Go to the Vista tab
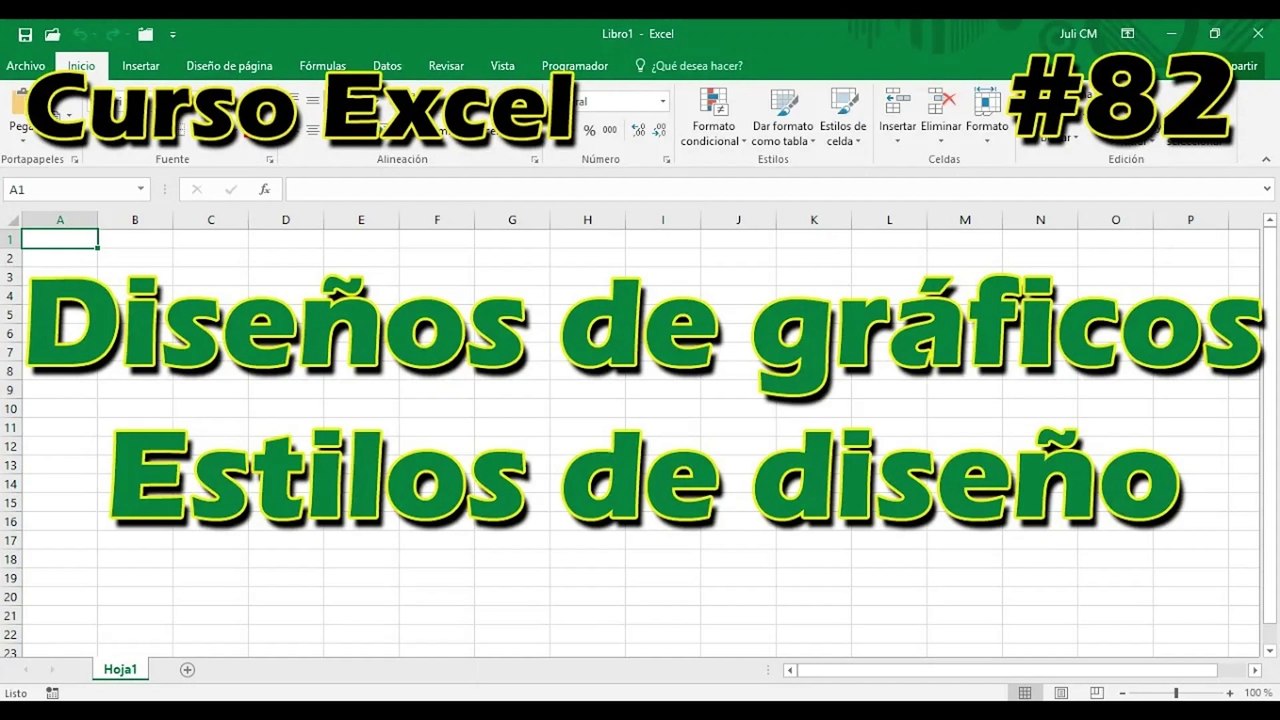The width and height of the screenshot is (1280, 720). tap(503, 66)
